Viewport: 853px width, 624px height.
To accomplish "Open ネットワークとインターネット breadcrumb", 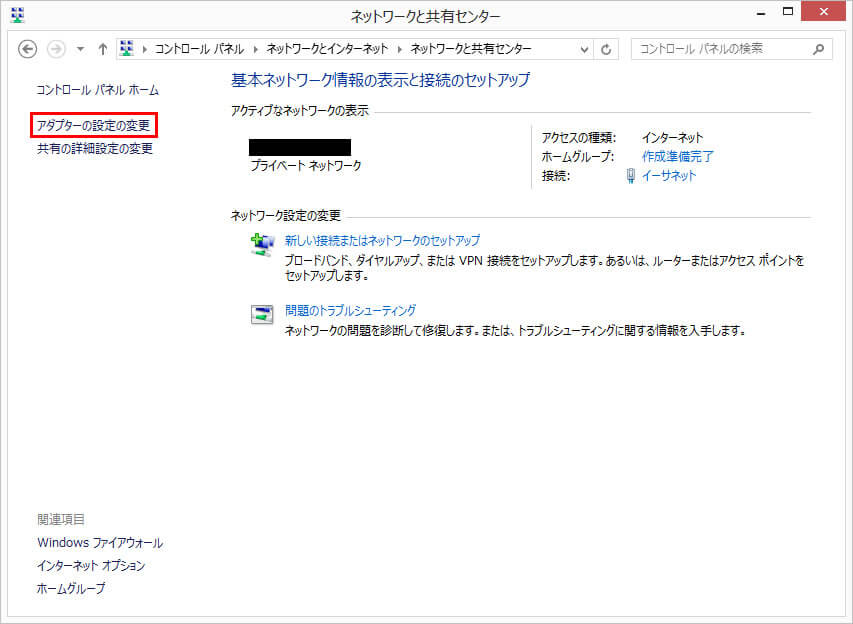I will click(327, 49).
